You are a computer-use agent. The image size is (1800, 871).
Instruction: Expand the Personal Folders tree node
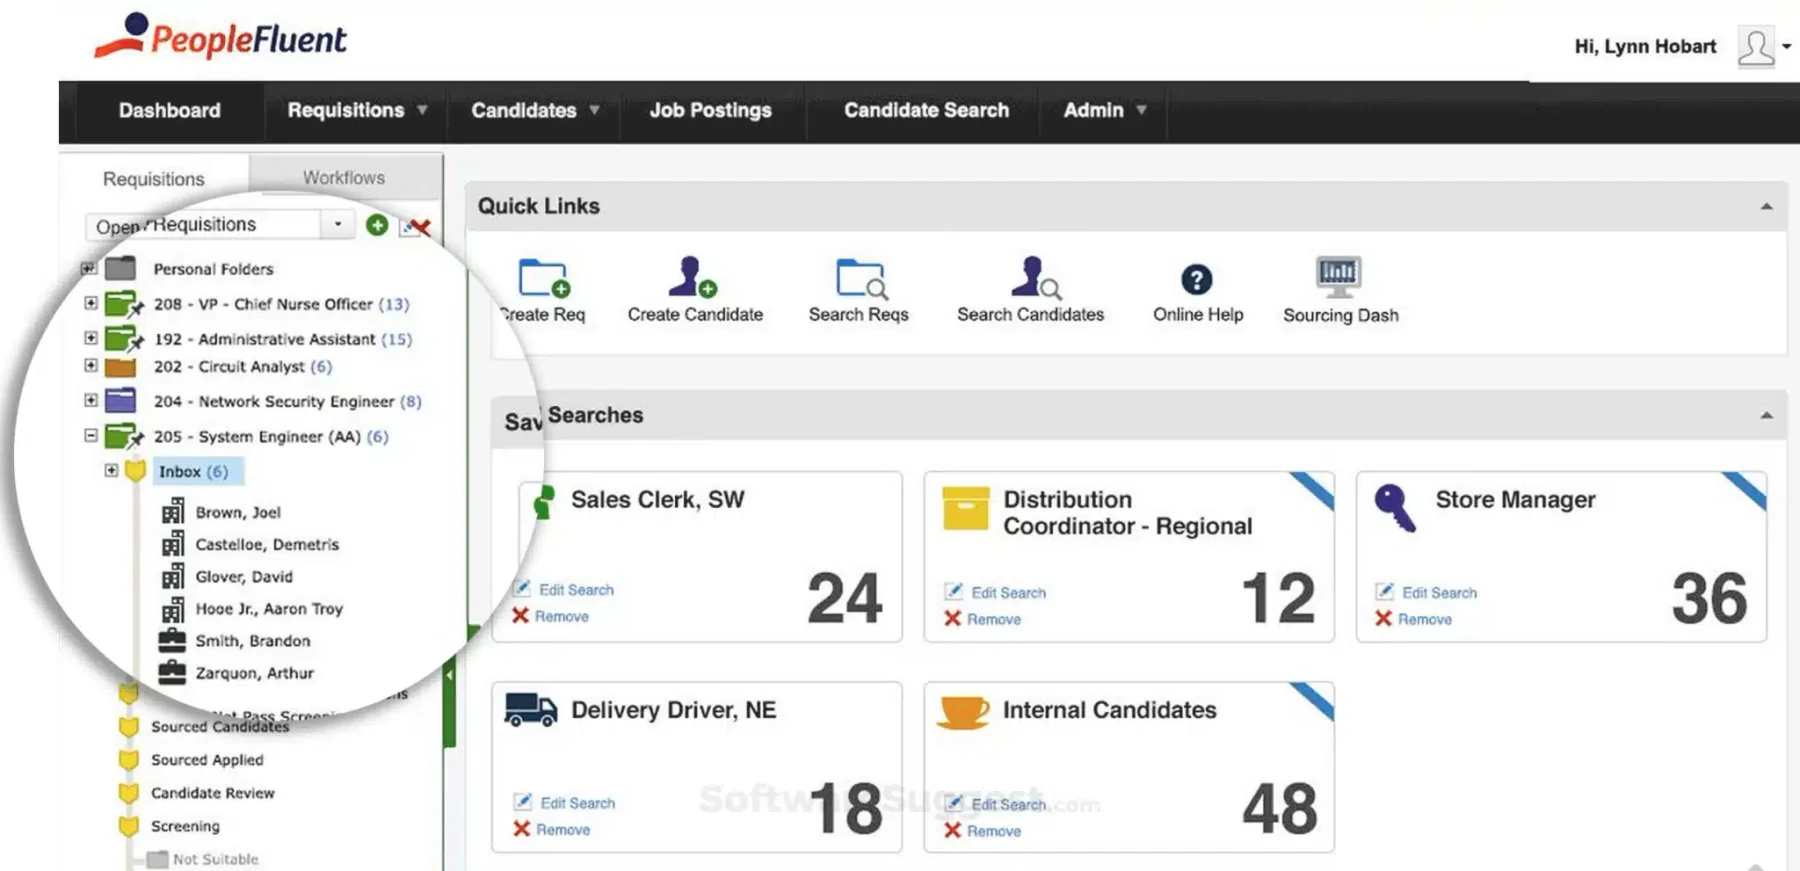tap(88, 268)
